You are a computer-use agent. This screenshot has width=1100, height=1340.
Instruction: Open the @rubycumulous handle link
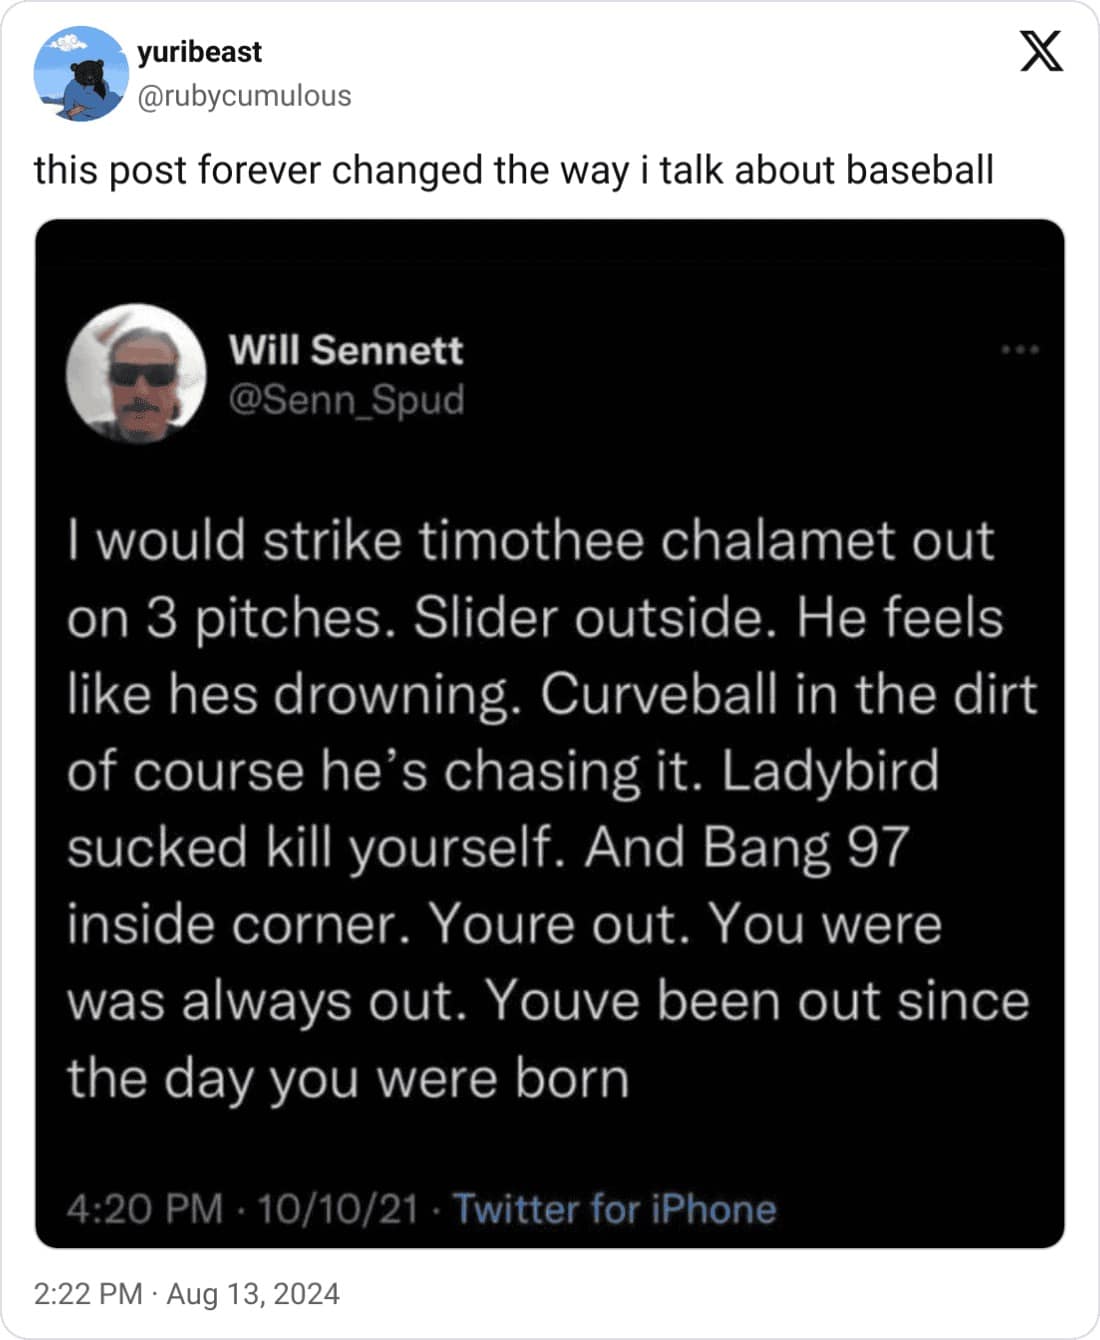point(243,96)
